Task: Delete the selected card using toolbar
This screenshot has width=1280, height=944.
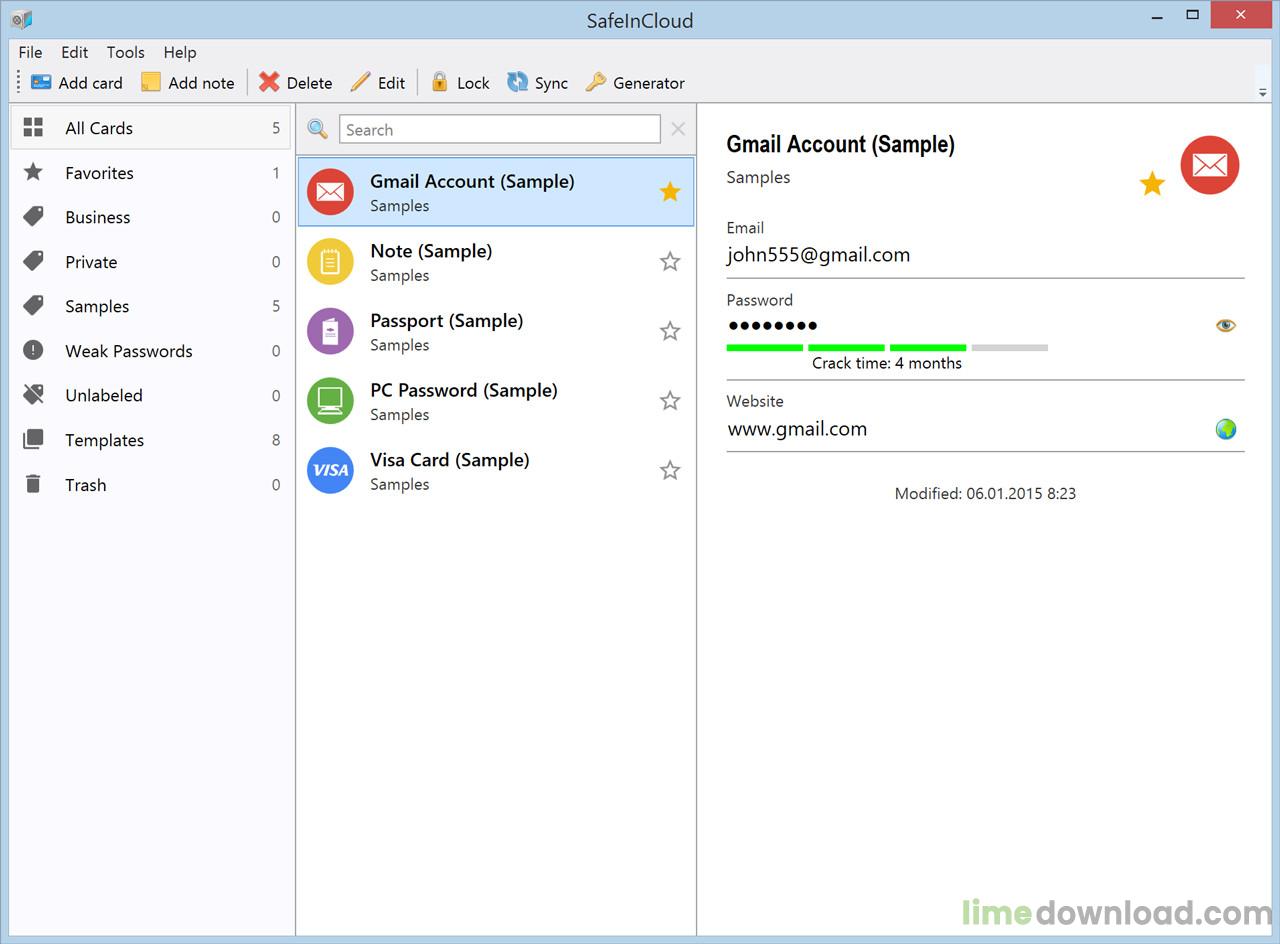Action: [269, 83]
